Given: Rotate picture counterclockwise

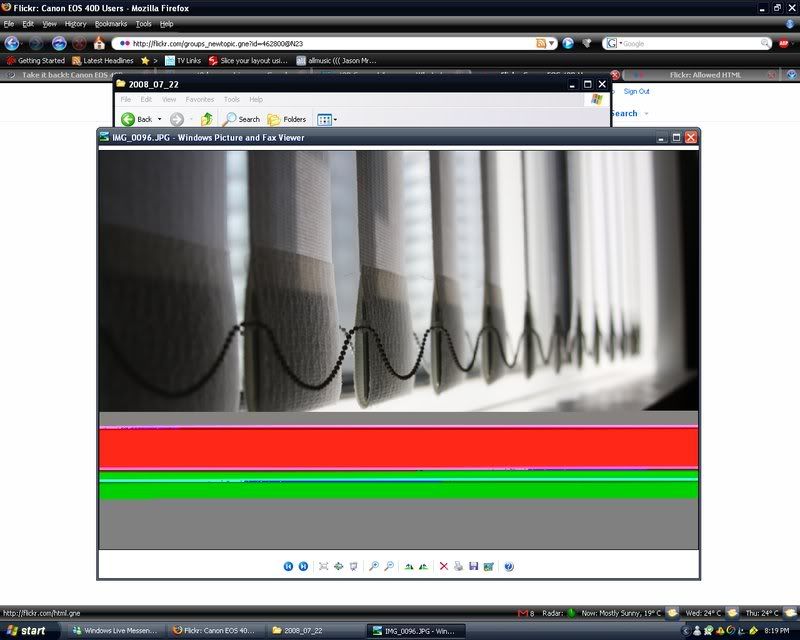Looking at the screenshot, I should [x=423, y=566].
